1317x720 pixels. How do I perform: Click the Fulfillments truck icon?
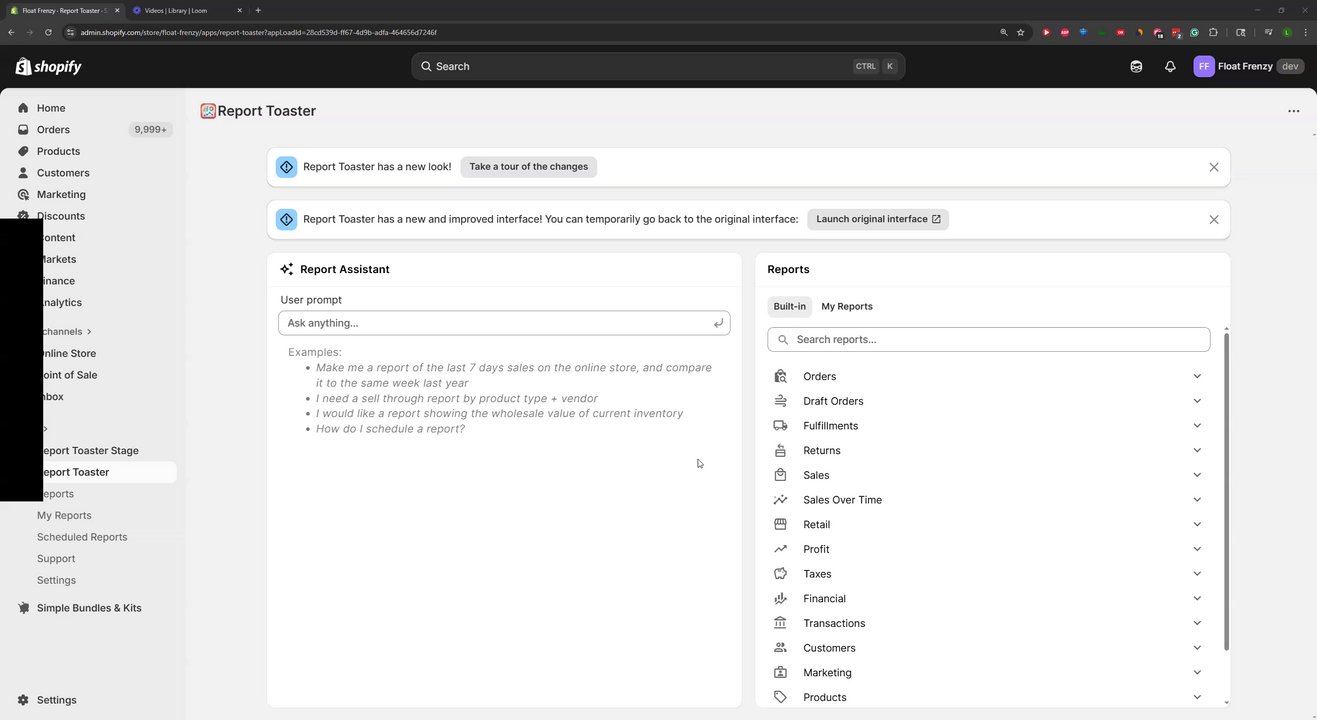[781, 426]
